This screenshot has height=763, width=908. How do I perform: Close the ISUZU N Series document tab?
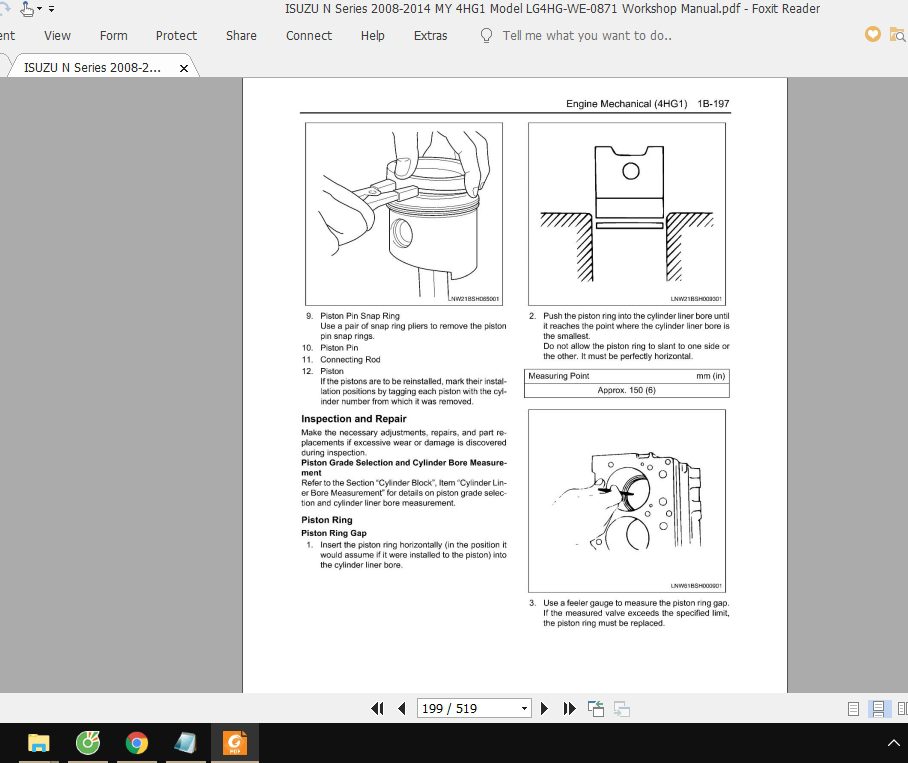[x=184, y=68]
